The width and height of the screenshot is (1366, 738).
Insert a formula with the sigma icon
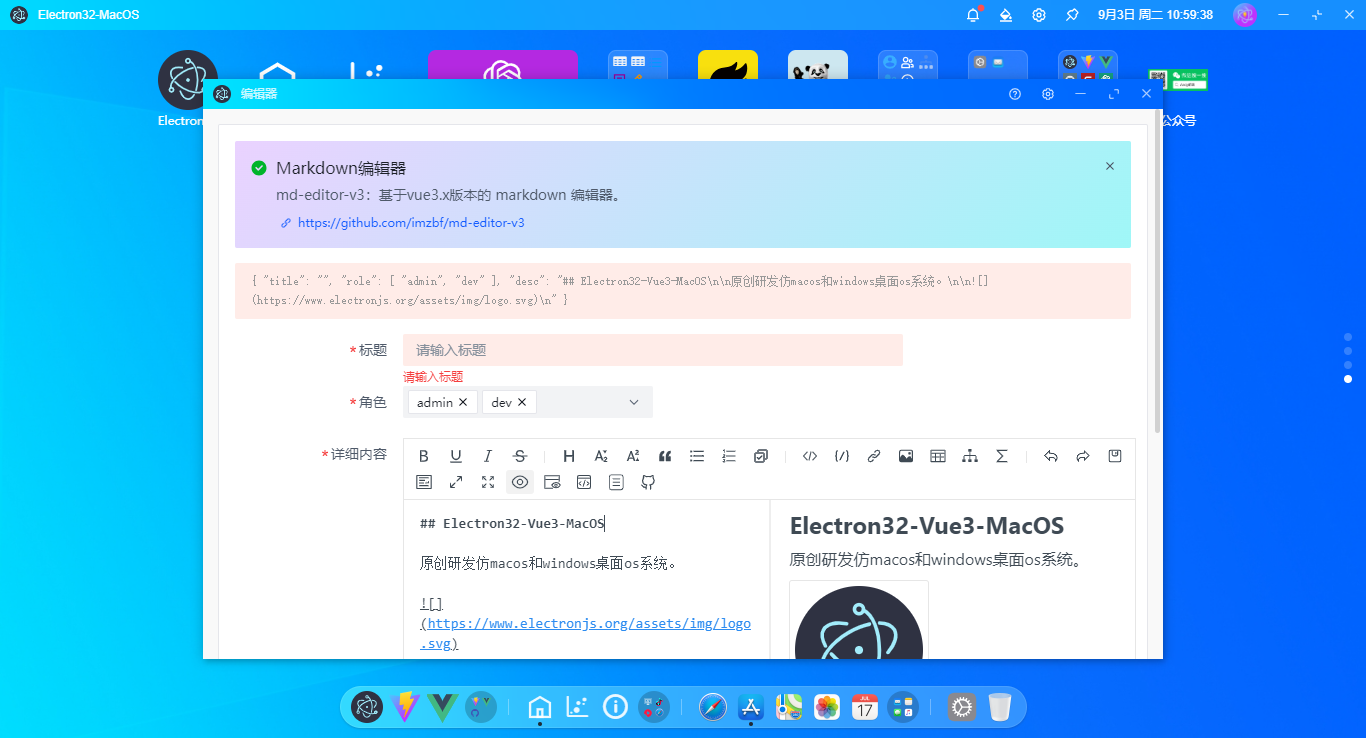1001,456
